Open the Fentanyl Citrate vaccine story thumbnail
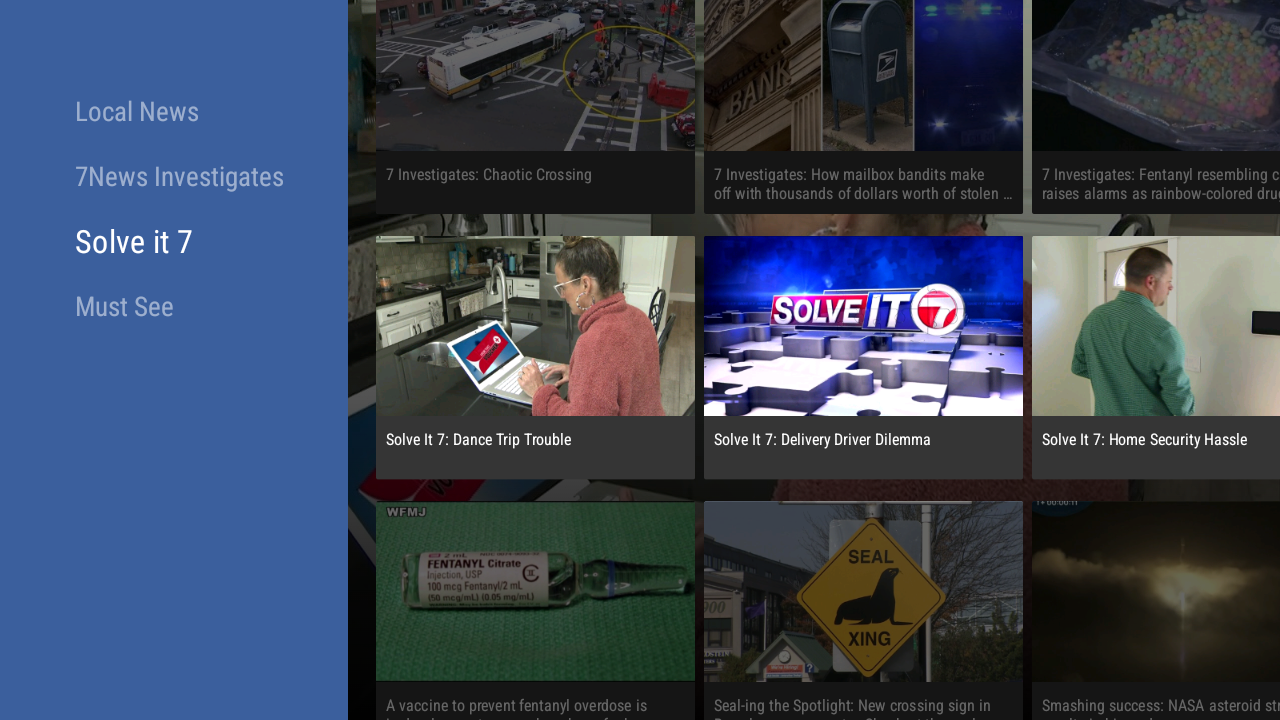The image size is (1280, 720). 535,591
